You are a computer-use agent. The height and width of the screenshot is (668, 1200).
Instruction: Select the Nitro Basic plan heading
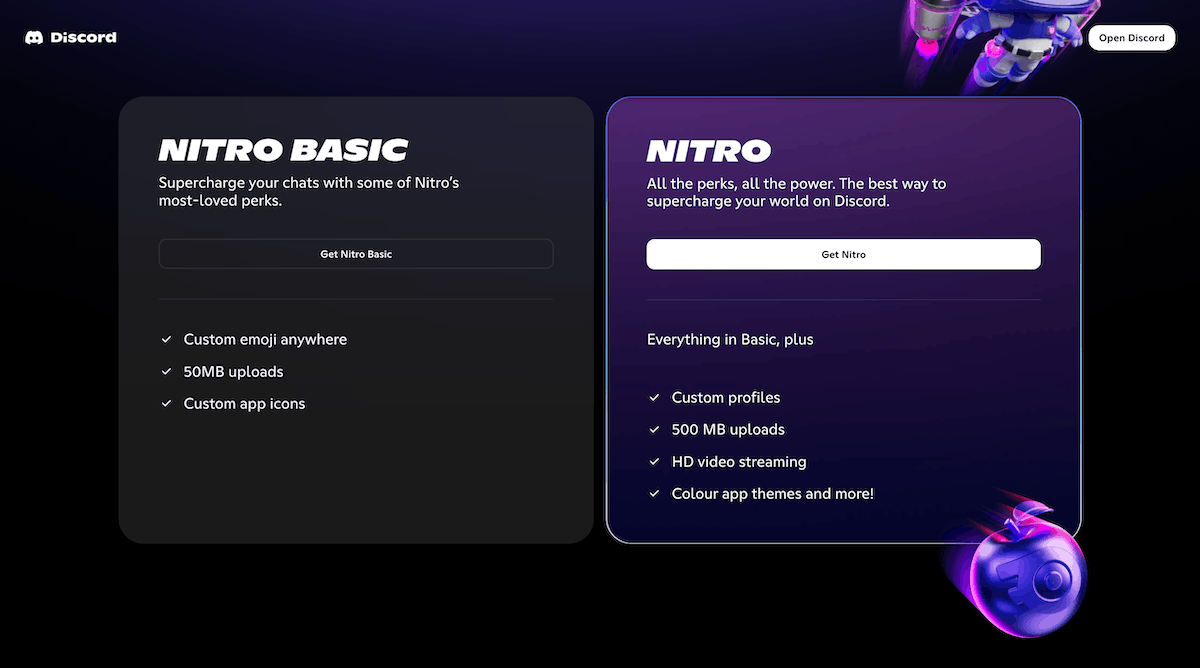tap(283, 148)
